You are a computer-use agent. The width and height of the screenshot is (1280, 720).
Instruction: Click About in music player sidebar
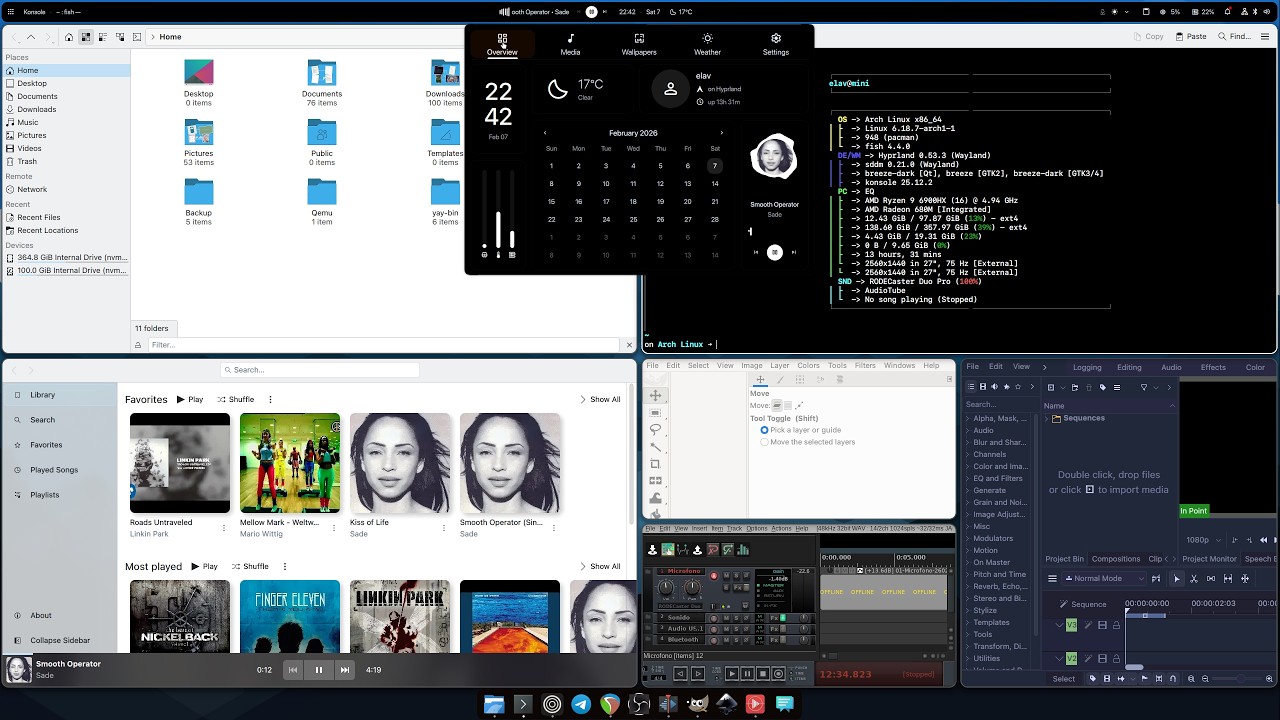(x=33, y=615)
